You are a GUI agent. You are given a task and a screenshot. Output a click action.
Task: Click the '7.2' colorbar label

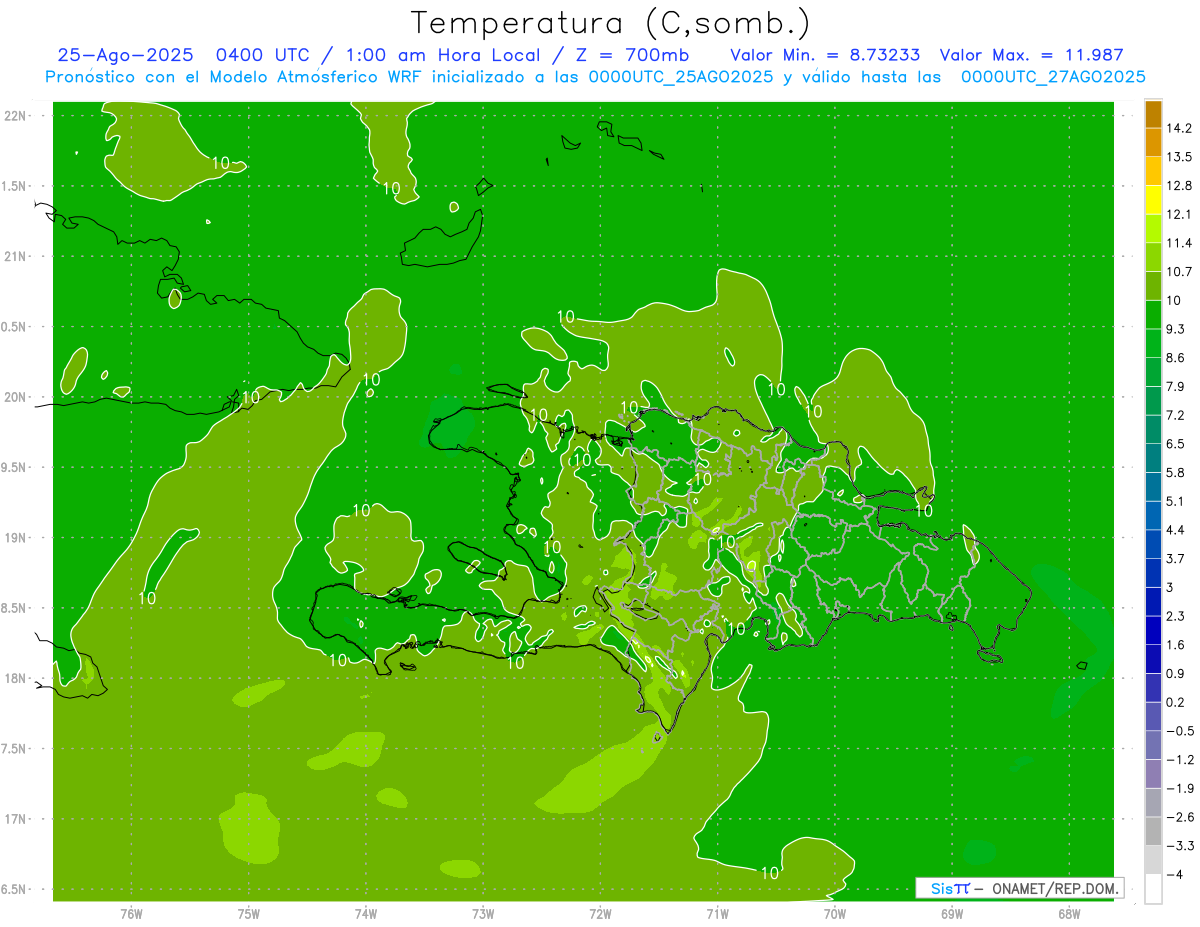click(x=1176, y=415)
